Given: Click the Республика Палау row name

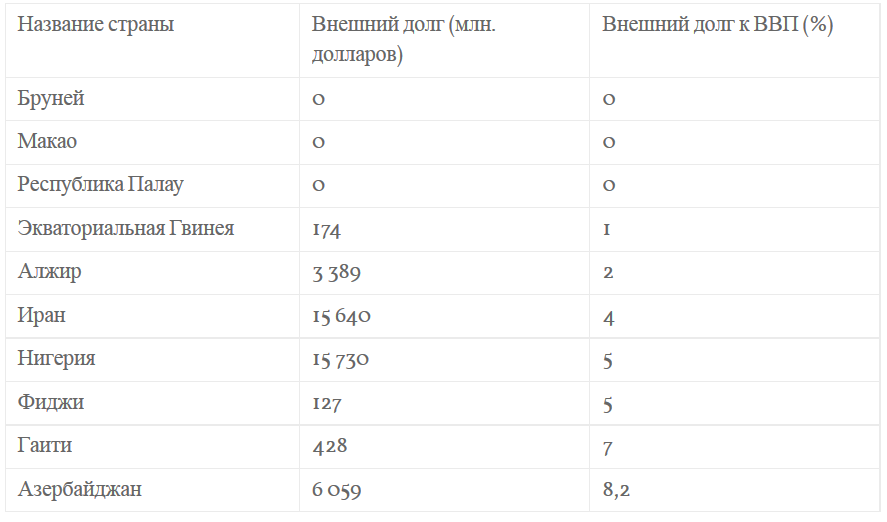Looking at the screenshot, I should (101, 184).
